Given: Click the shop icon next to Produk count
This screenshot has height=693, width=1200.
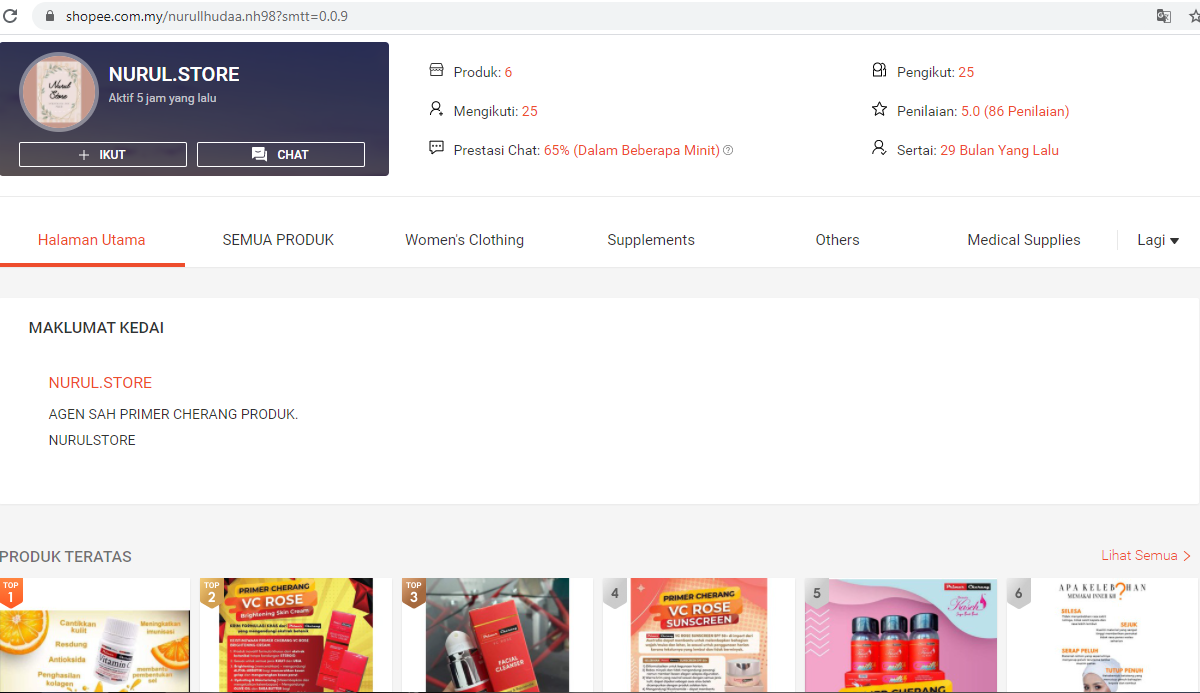Looking at the screenshot, I should 436,70.
